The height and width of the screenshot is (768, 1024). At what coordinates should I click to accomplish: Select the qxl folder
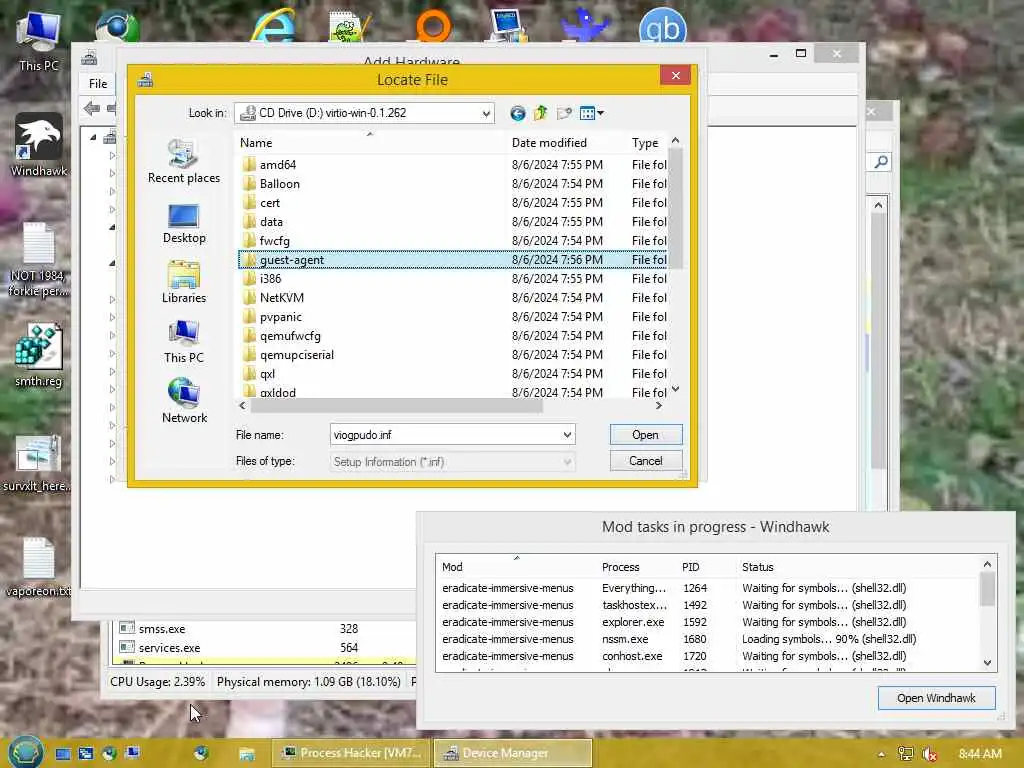click(x=453, y=374)
